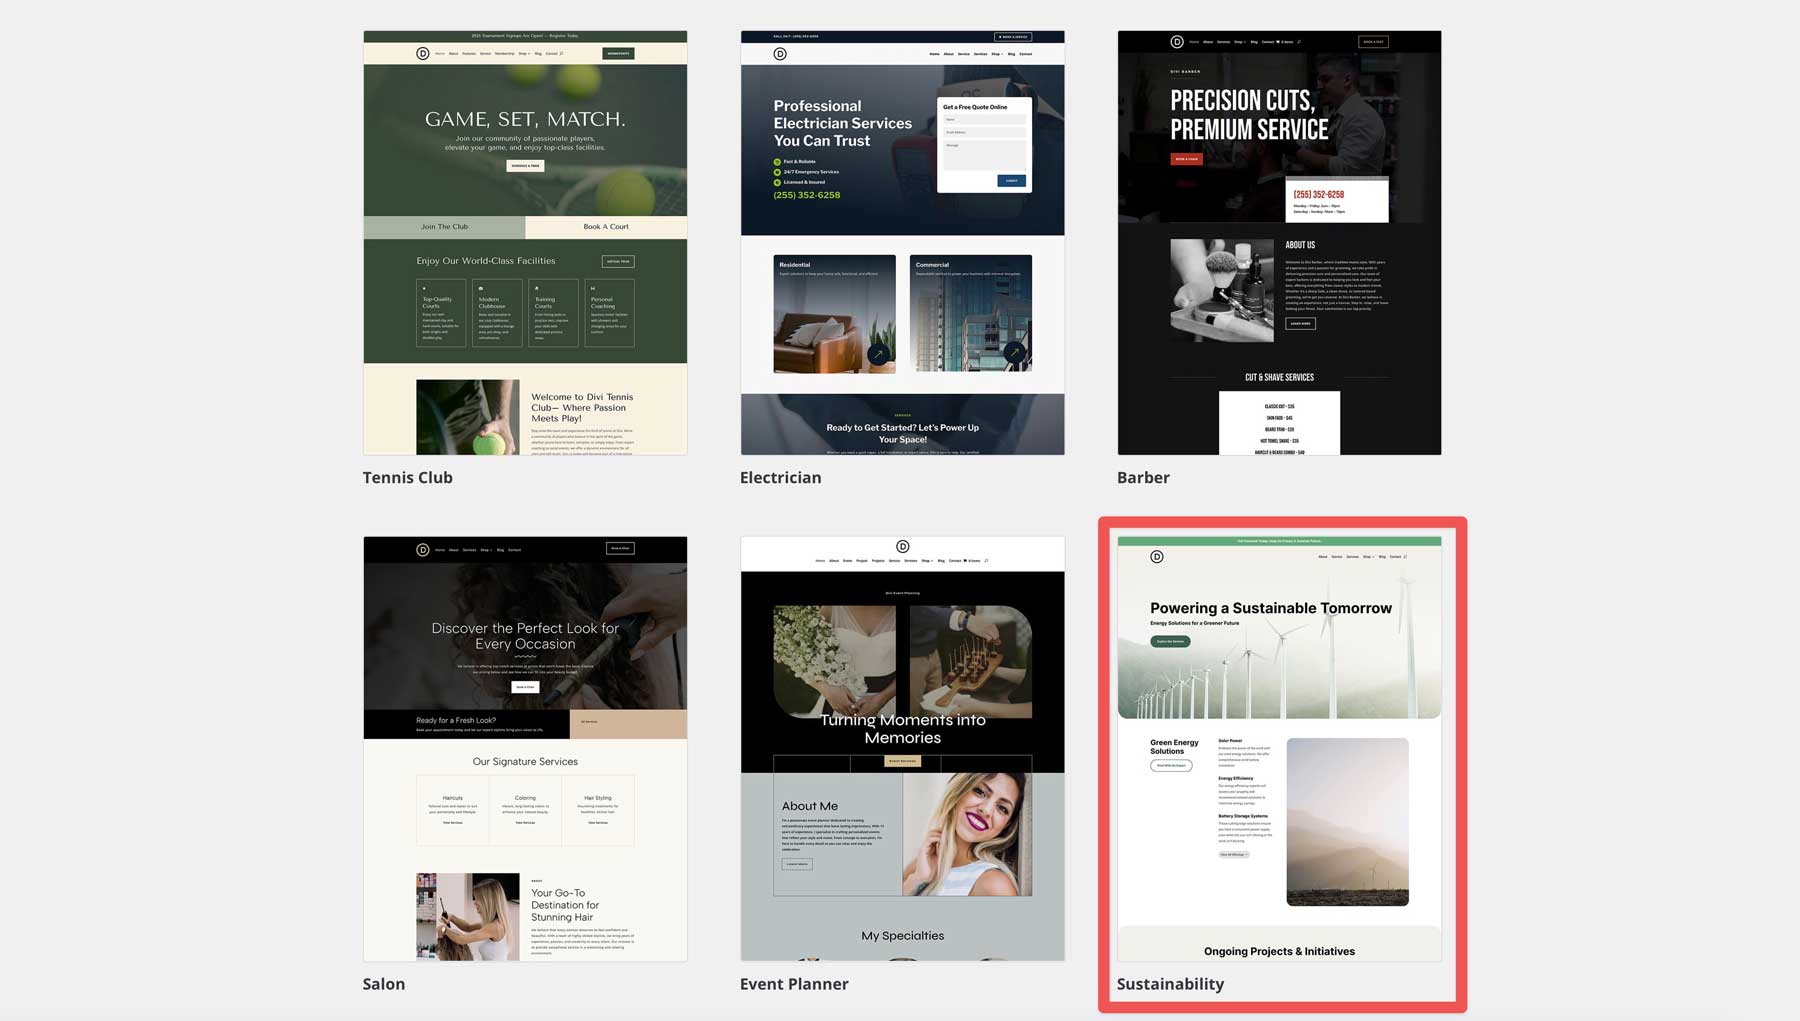Click the search icon in the Event Planner header
This screenshot has height=1021, width=1800.
[986, 561]
